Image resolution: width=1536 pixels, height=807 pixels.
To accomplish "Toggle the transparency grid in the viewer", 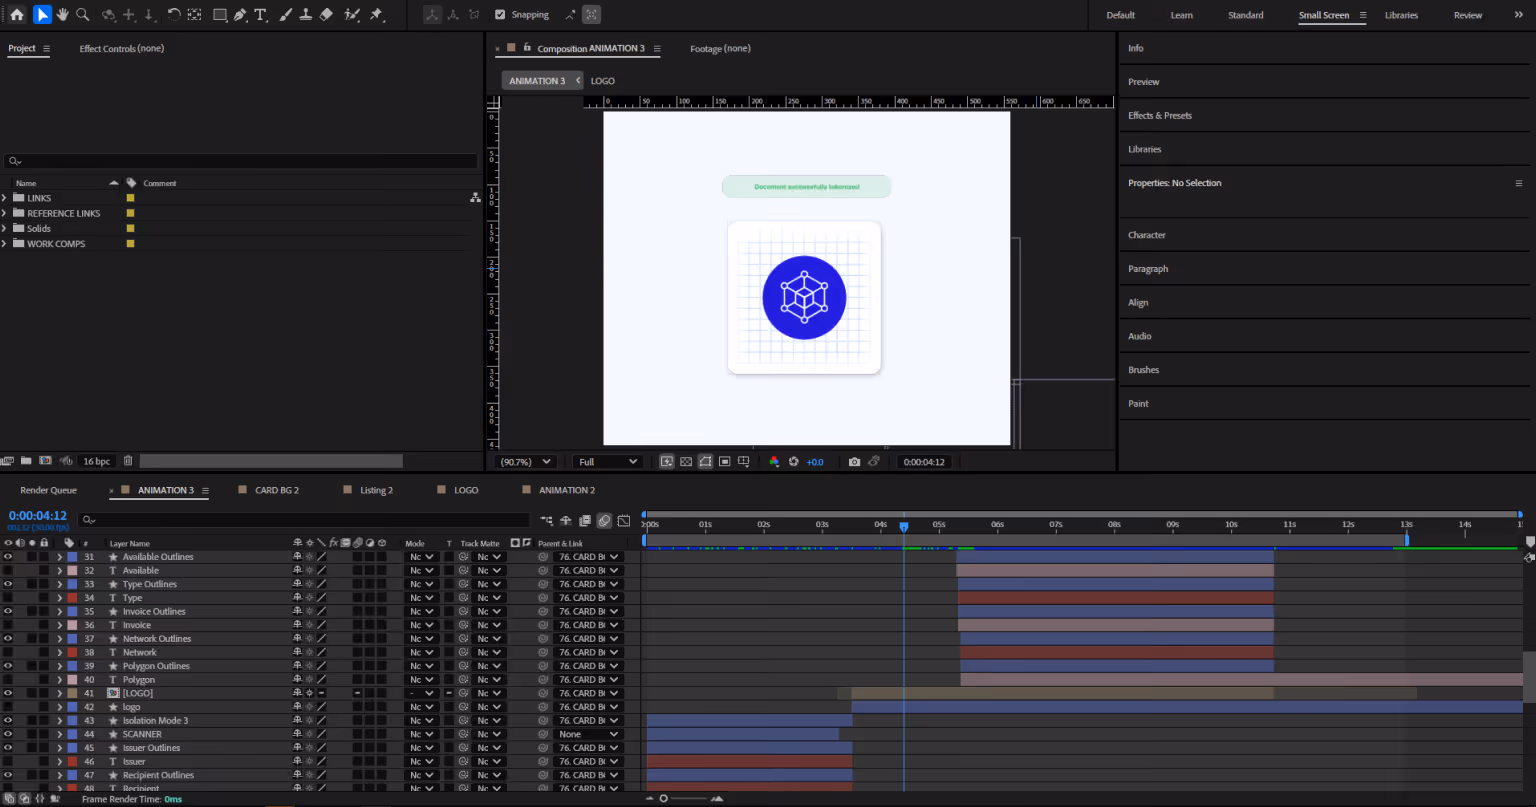I will (x=686, y=461).
